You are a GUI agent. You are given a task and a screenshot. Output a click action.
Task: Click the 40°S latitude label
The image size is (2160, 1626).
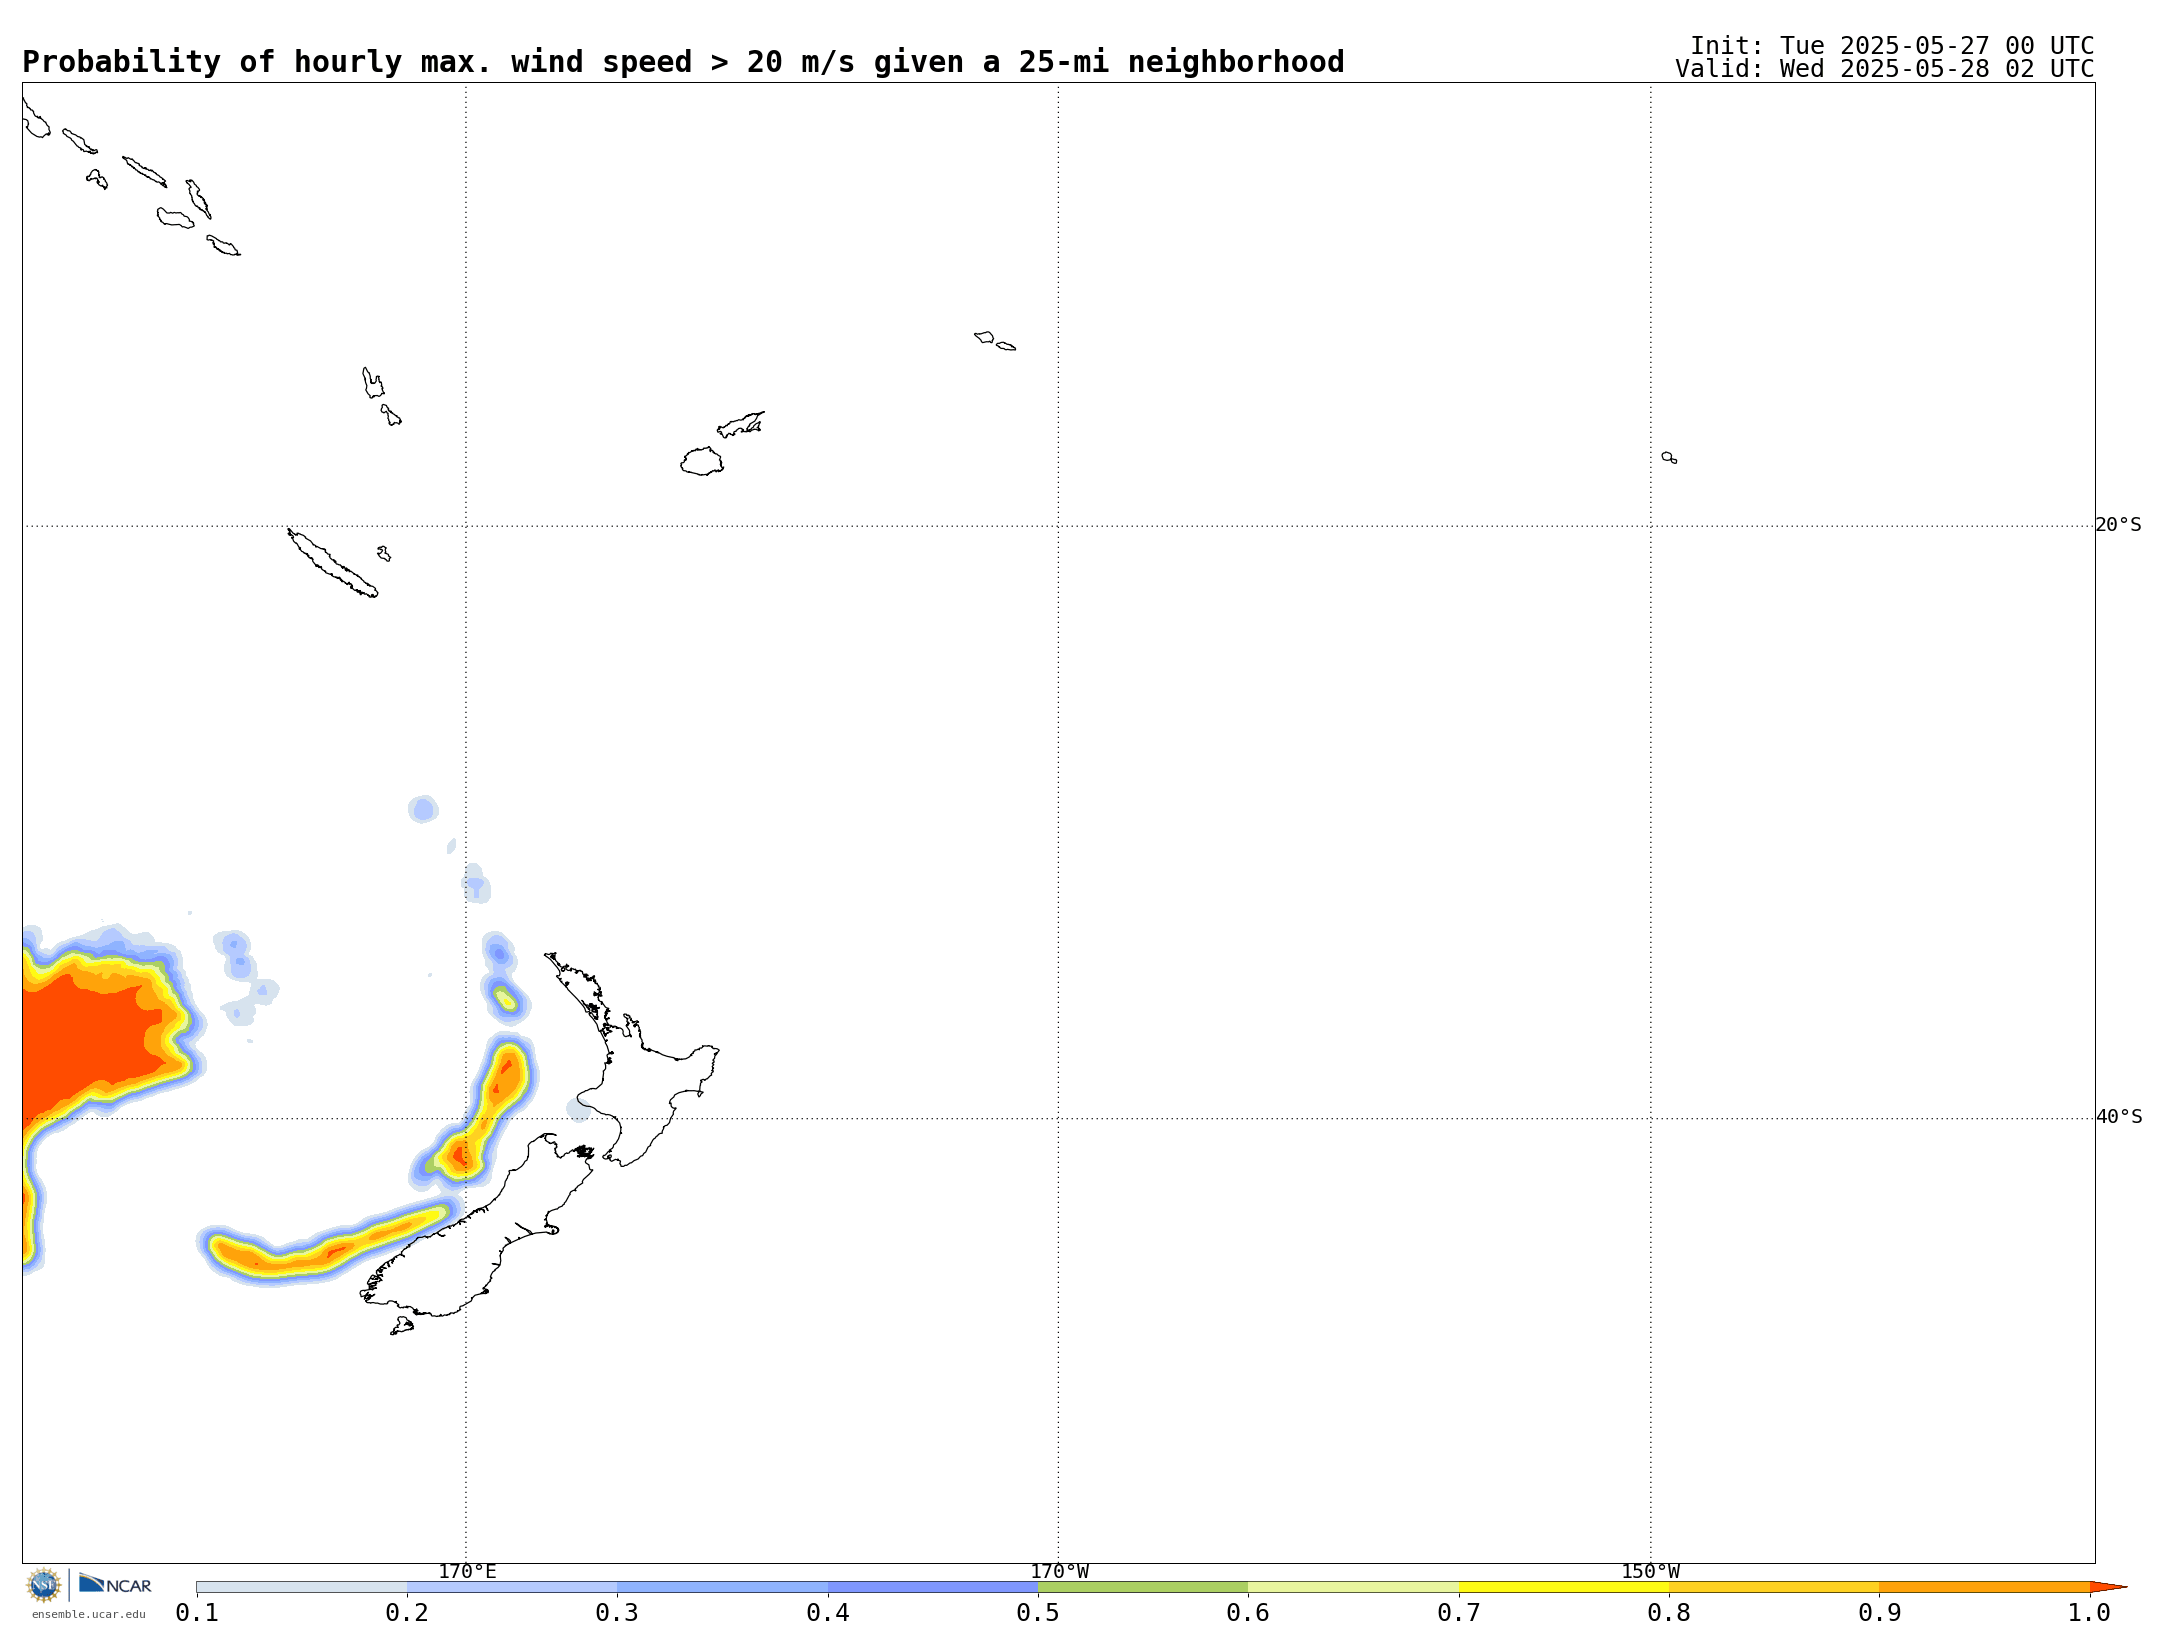tap(2118, 1117)
